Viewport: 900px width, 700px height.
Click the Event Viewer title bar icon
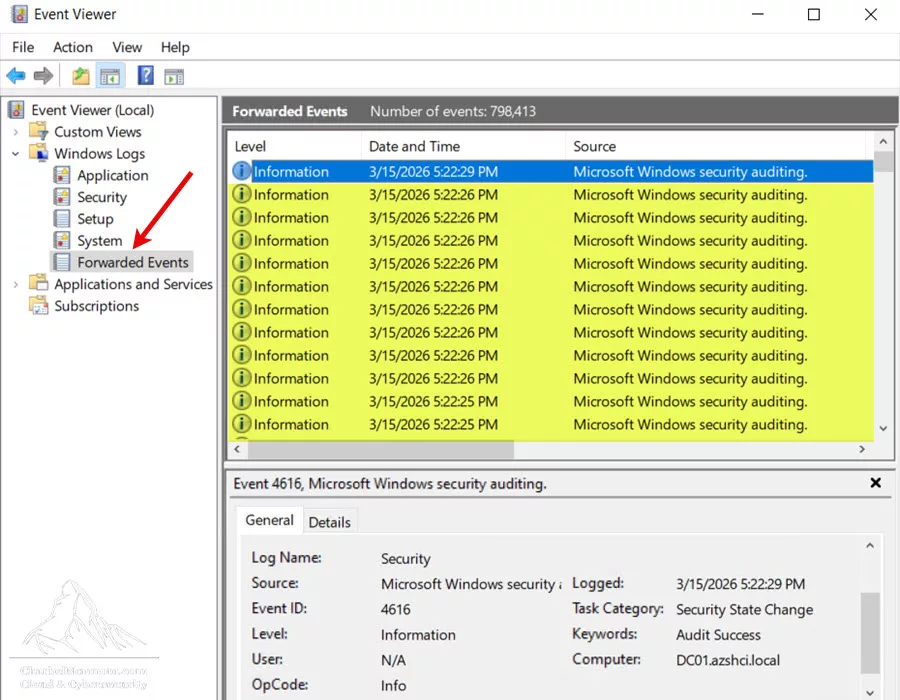coord(19,14)
